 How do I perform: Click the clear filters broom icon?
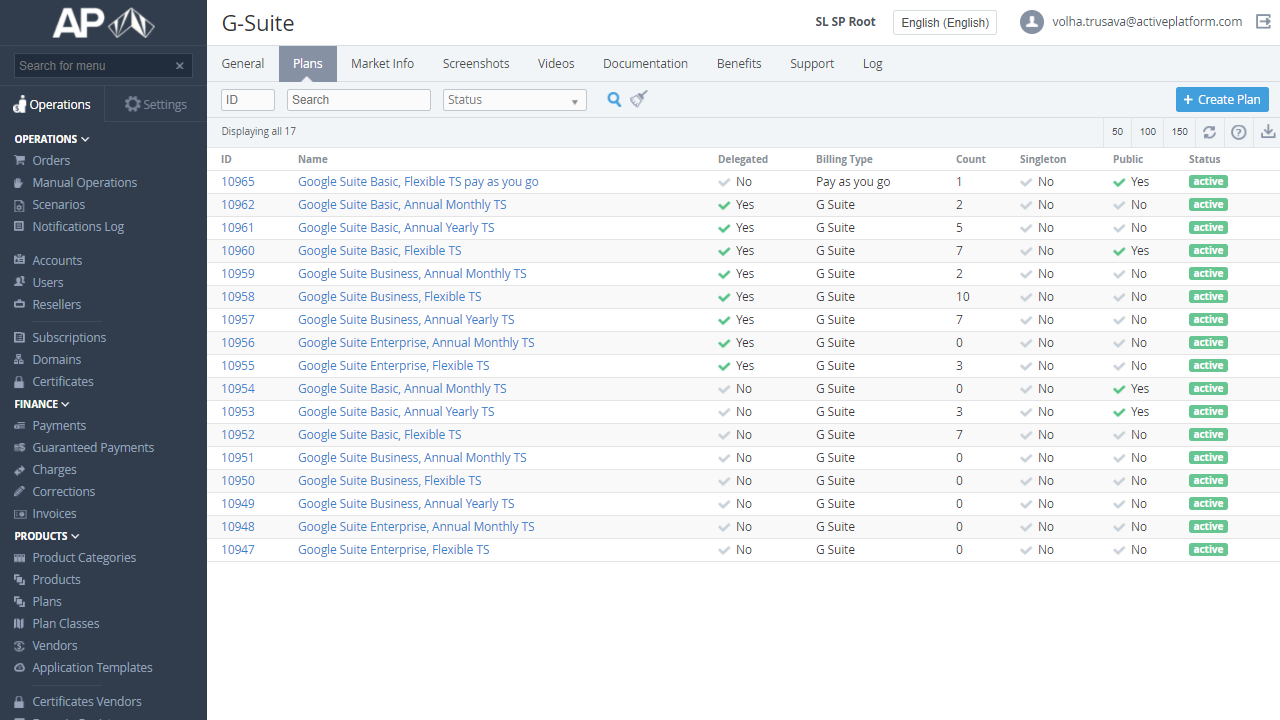[x=639, y=99]
